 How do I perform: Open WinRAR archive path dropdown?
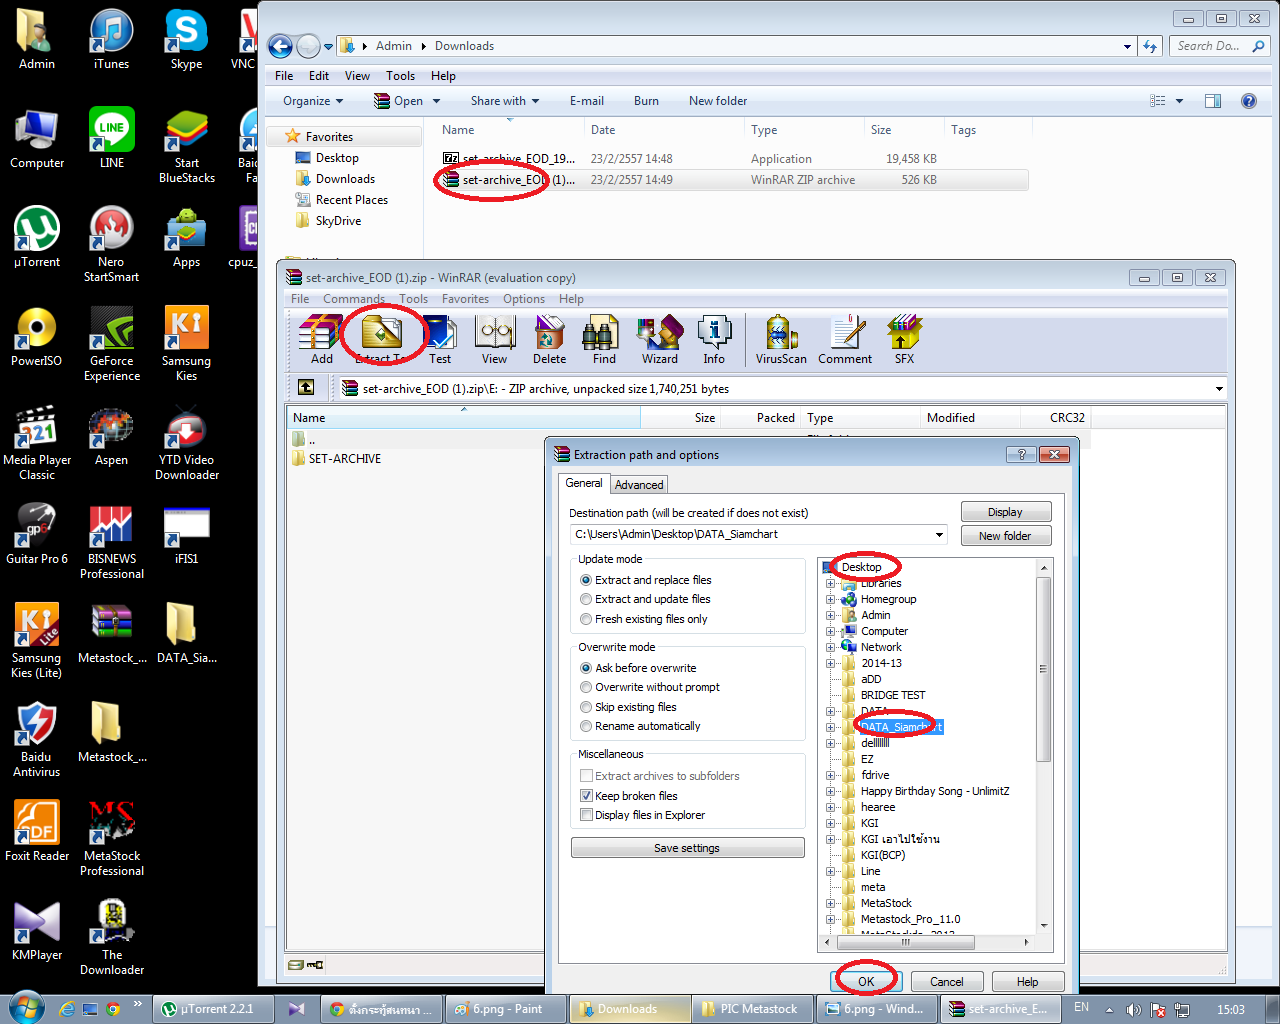coord(1219,388)
